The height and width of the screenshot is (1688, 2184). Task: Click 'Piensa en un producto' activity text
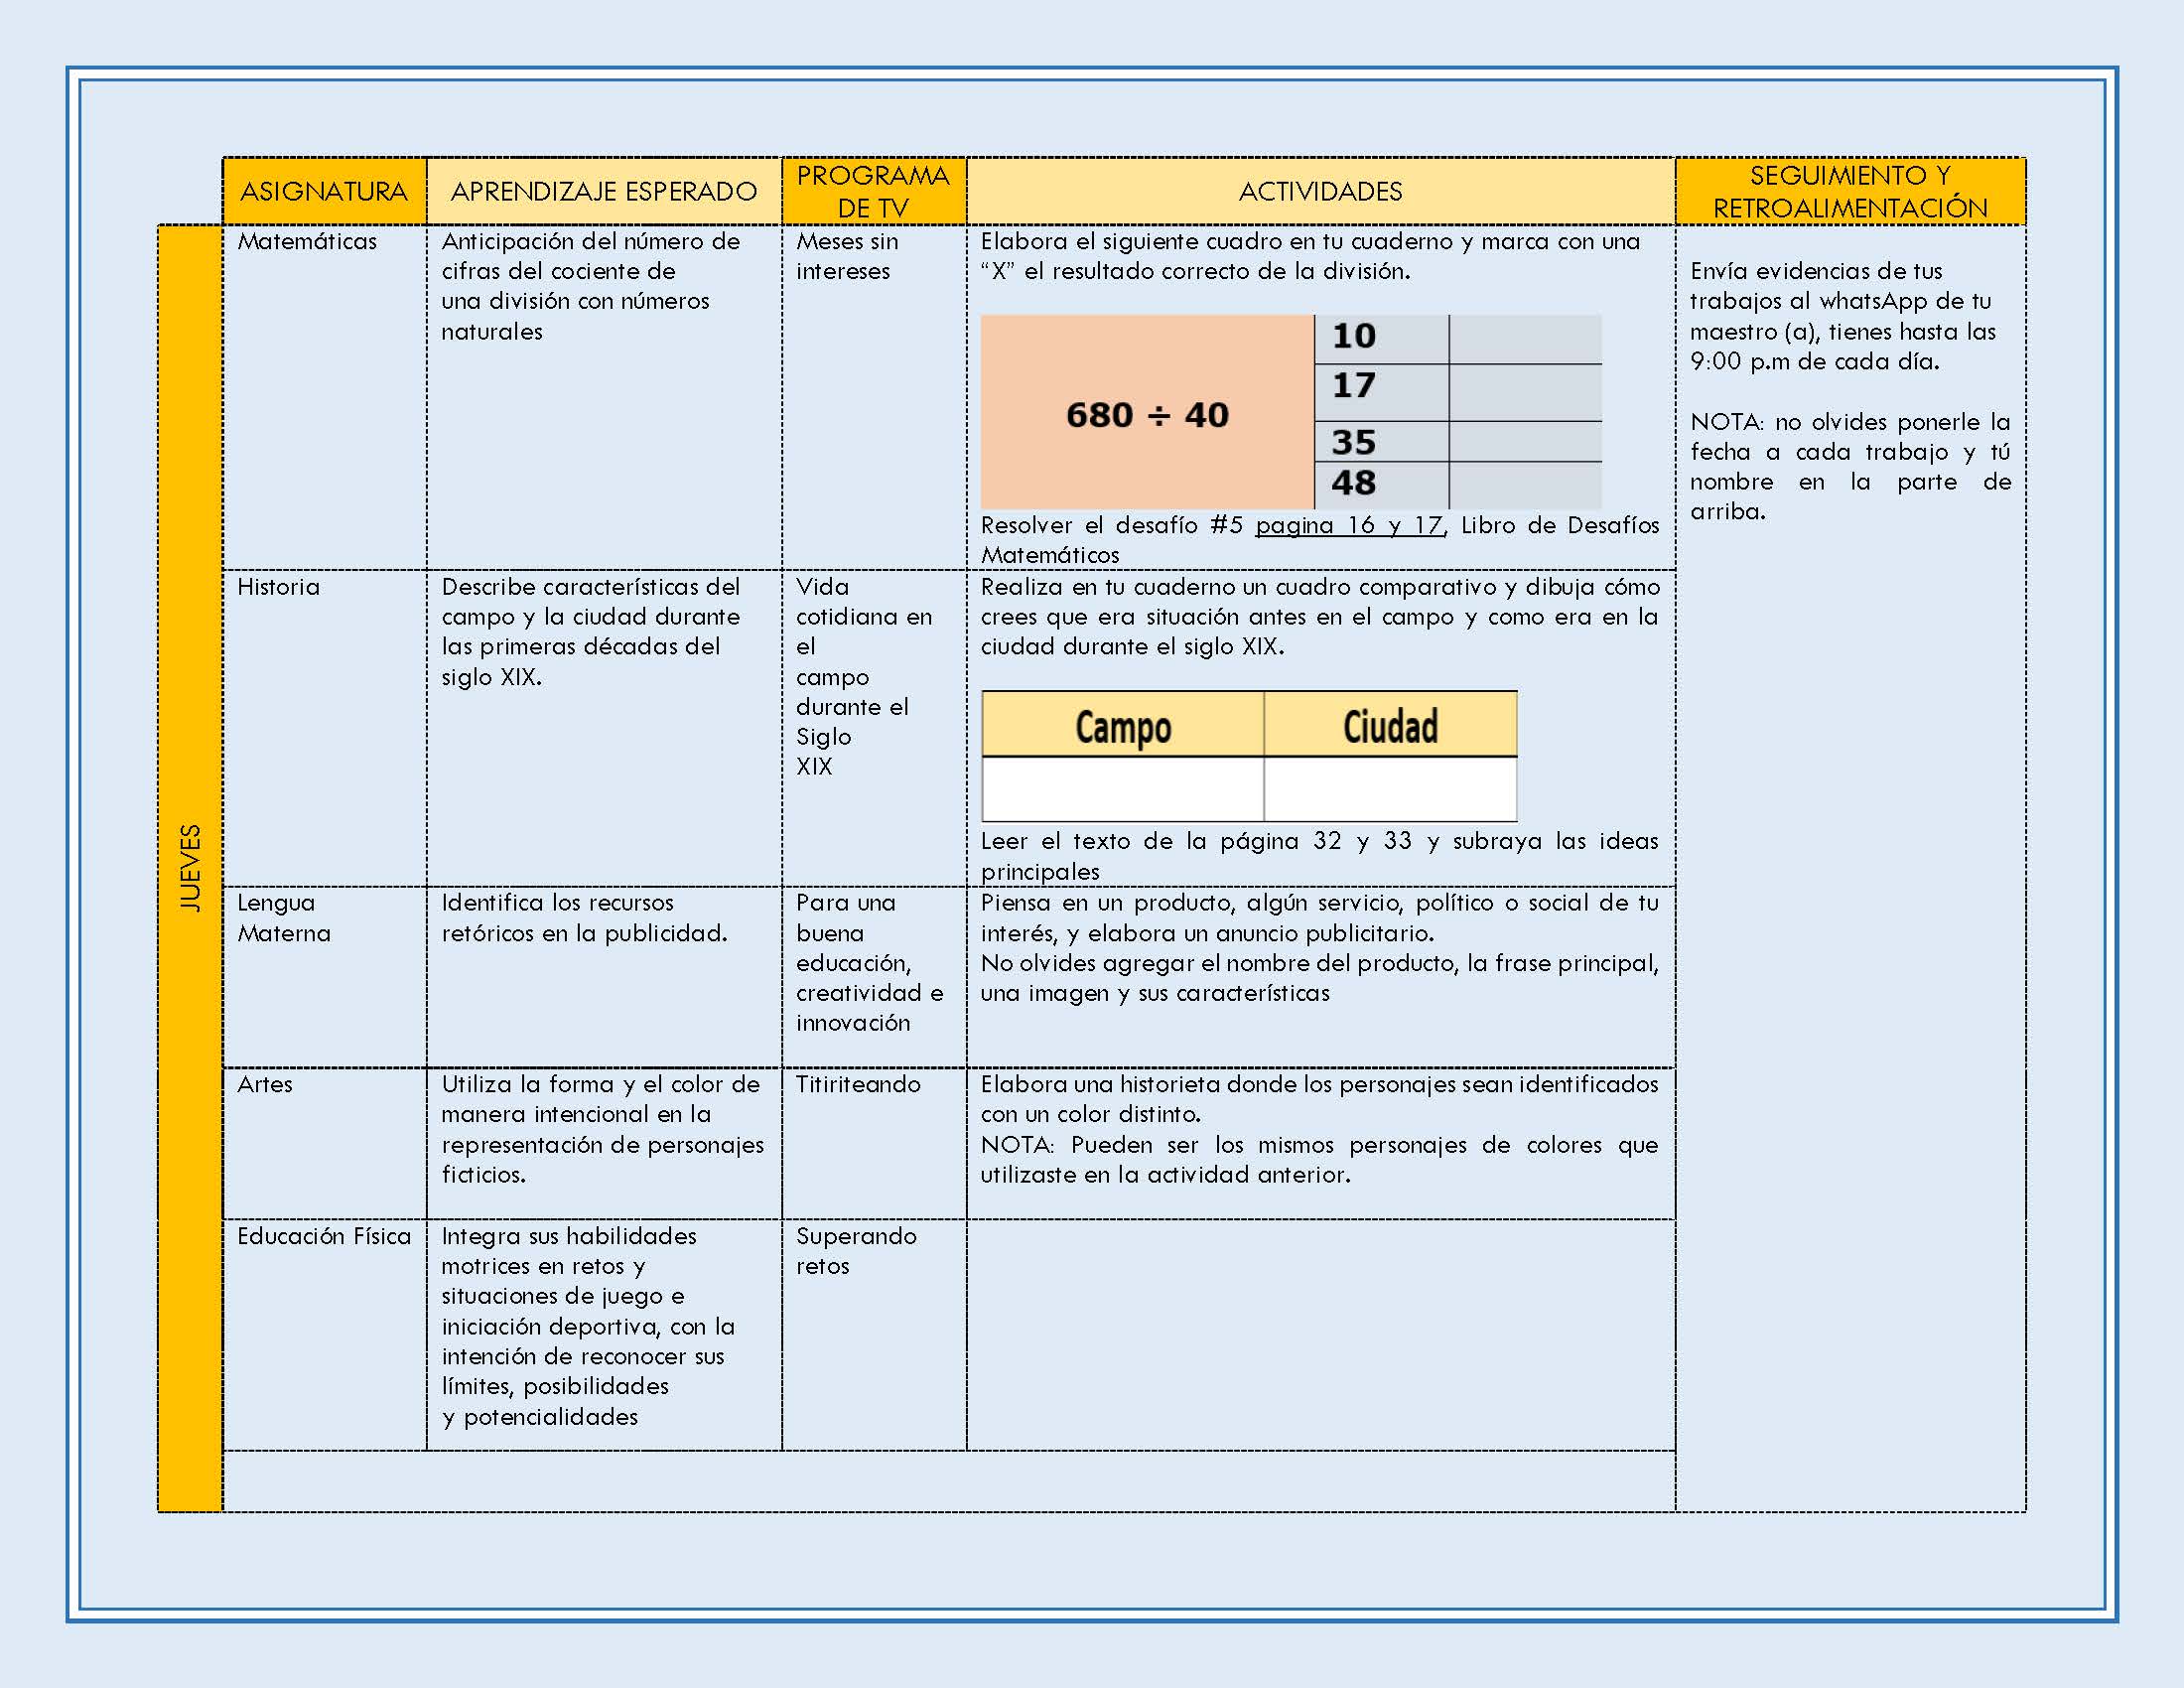(1319, 917)
